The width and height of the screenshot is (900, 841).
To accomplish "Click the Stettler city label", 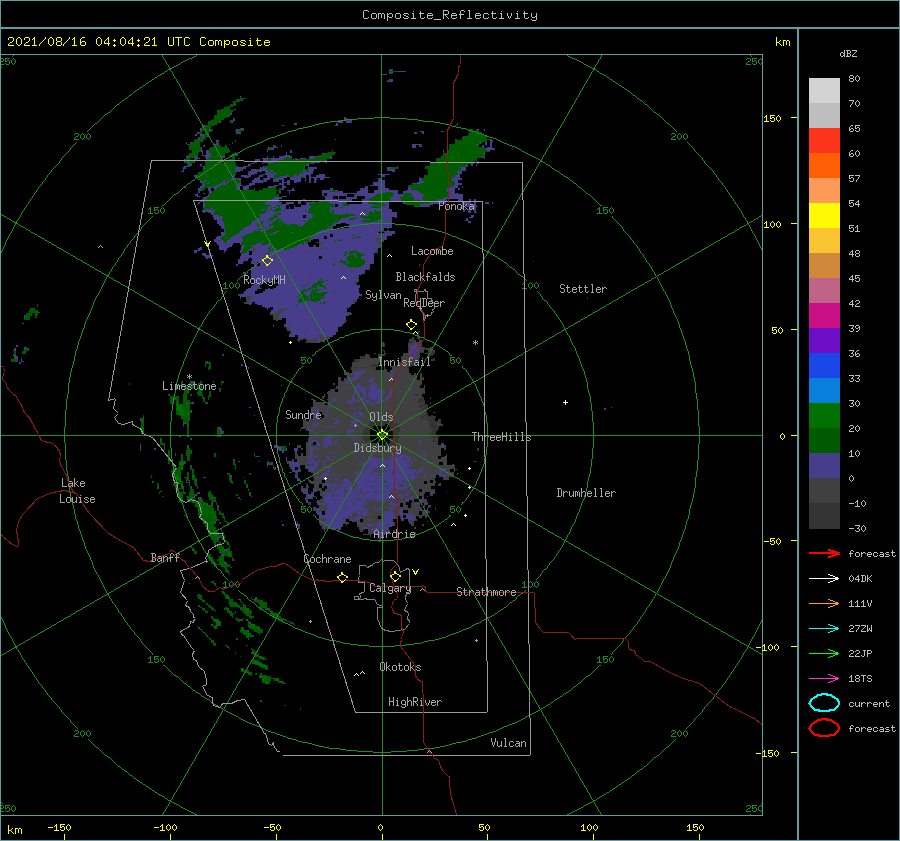I will (x=583, y=289).
